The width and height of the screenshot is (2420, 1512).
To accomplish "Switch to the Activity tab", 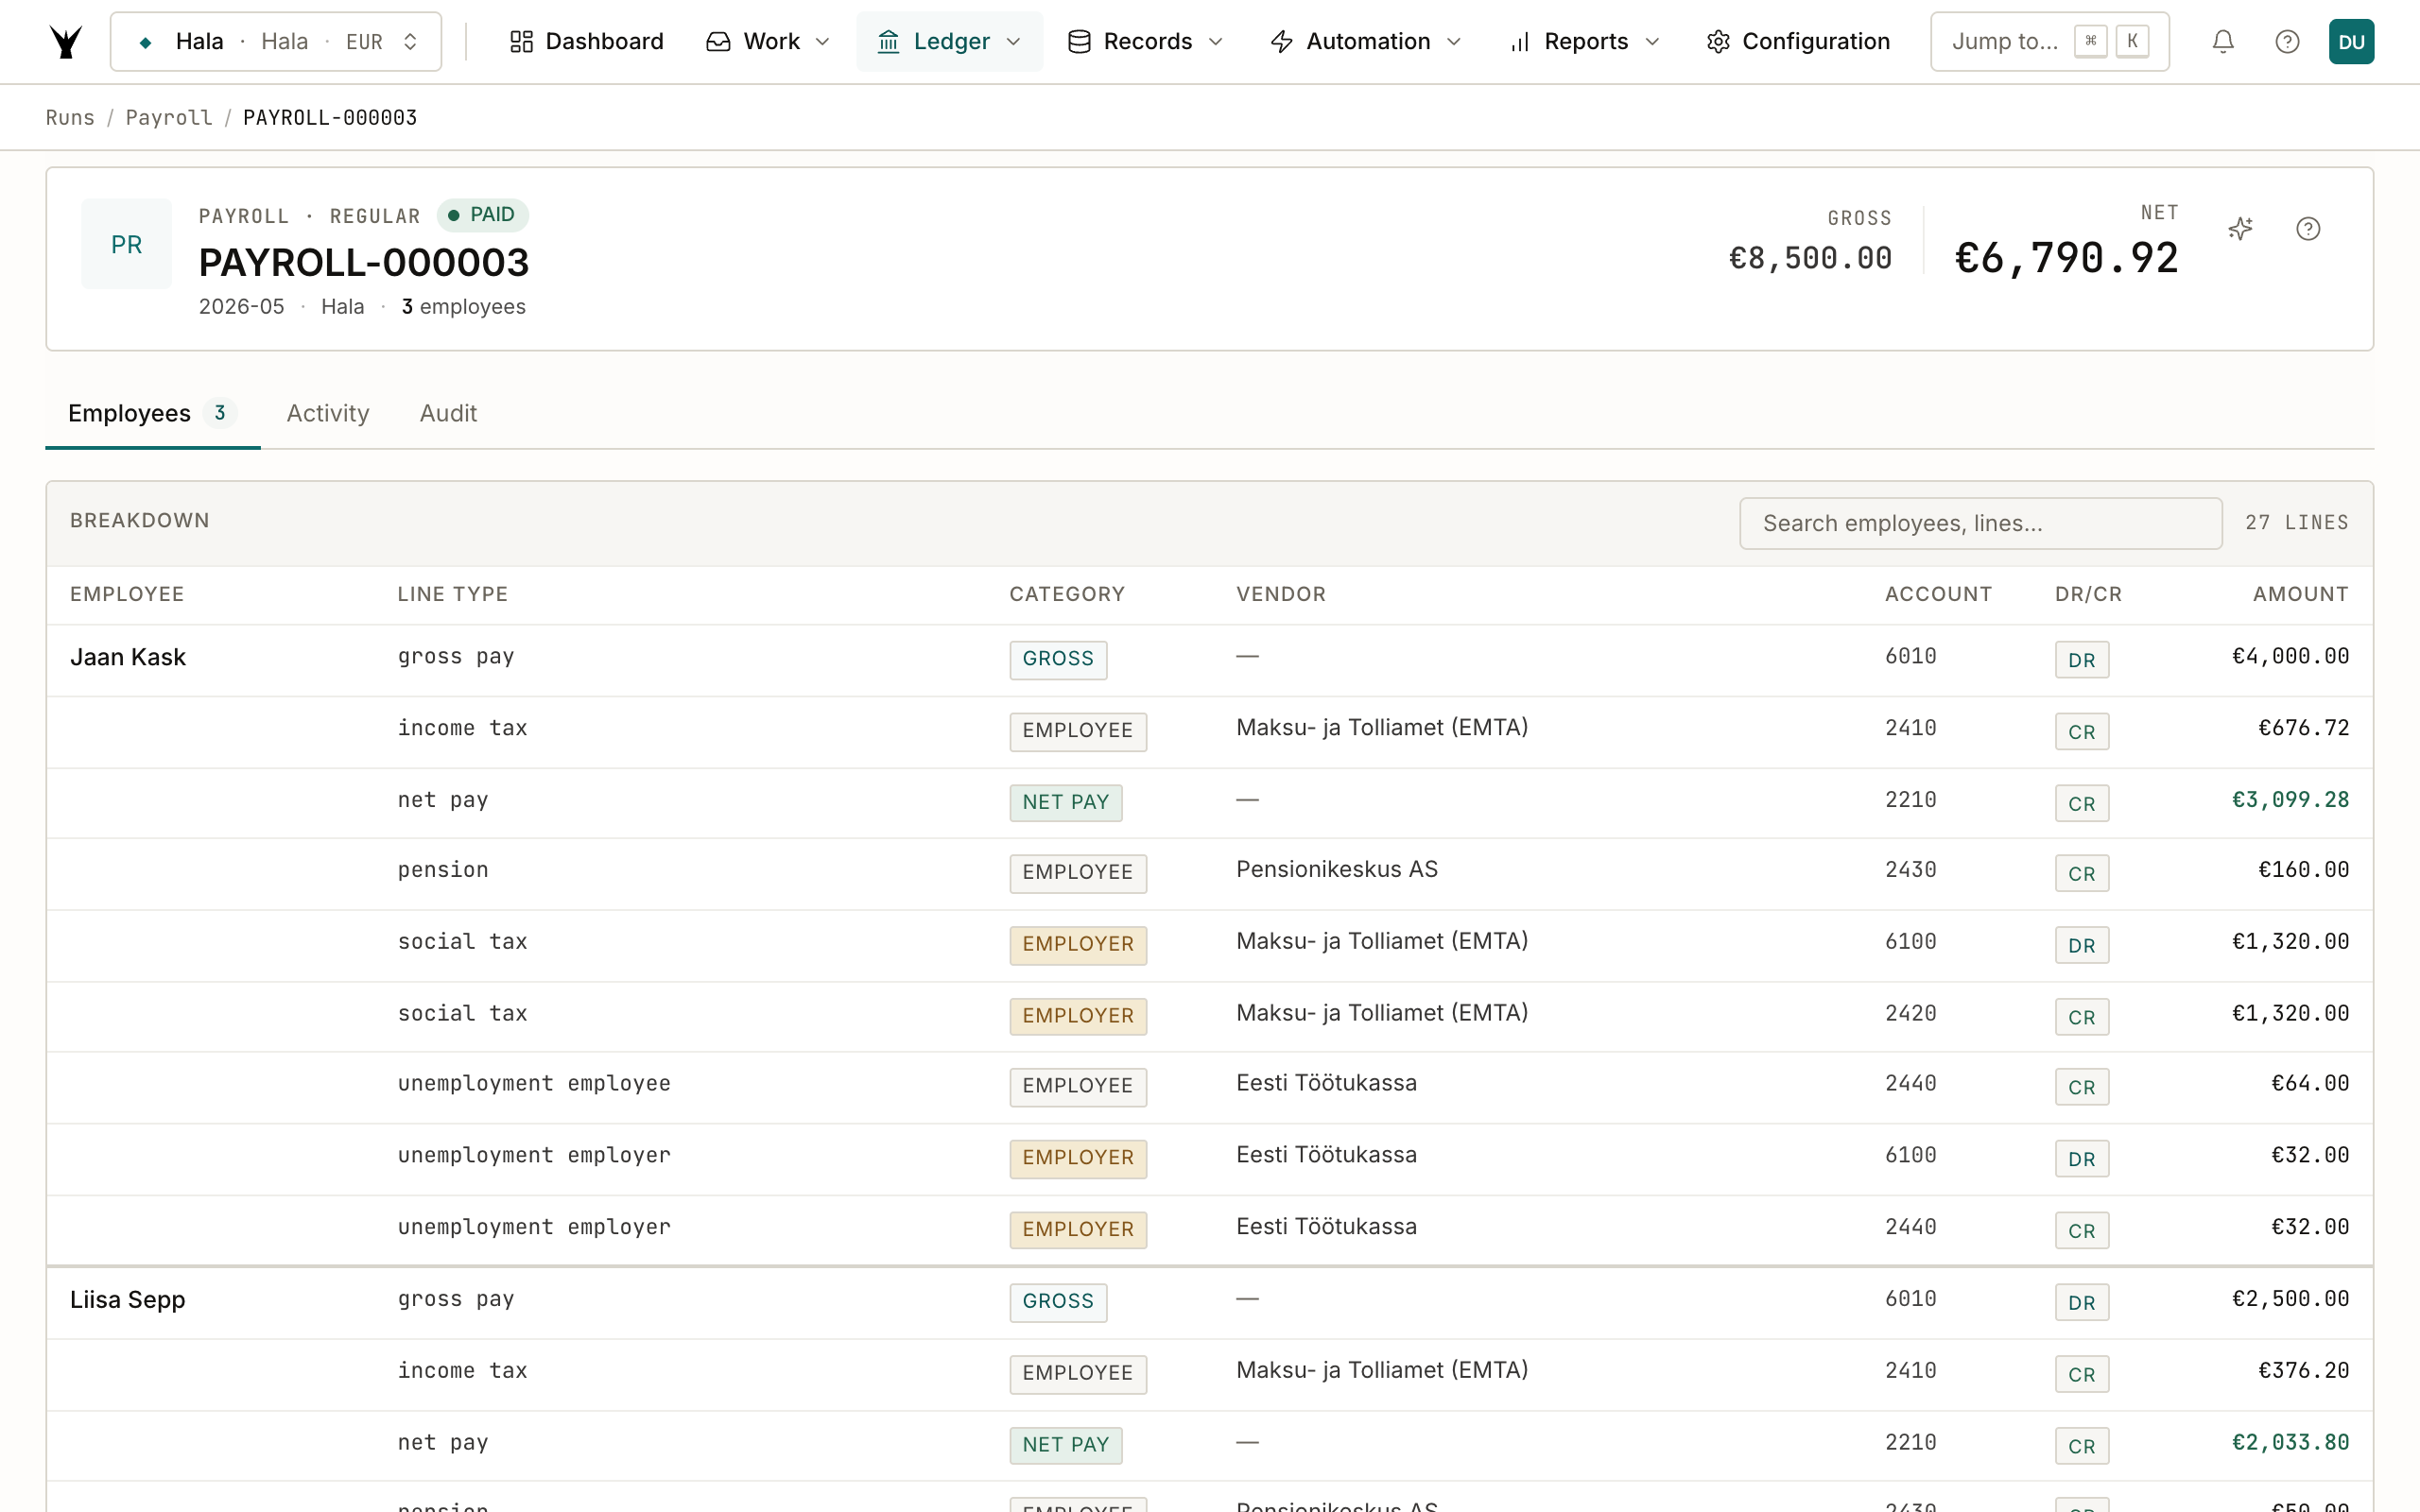I will click(328, 413).
